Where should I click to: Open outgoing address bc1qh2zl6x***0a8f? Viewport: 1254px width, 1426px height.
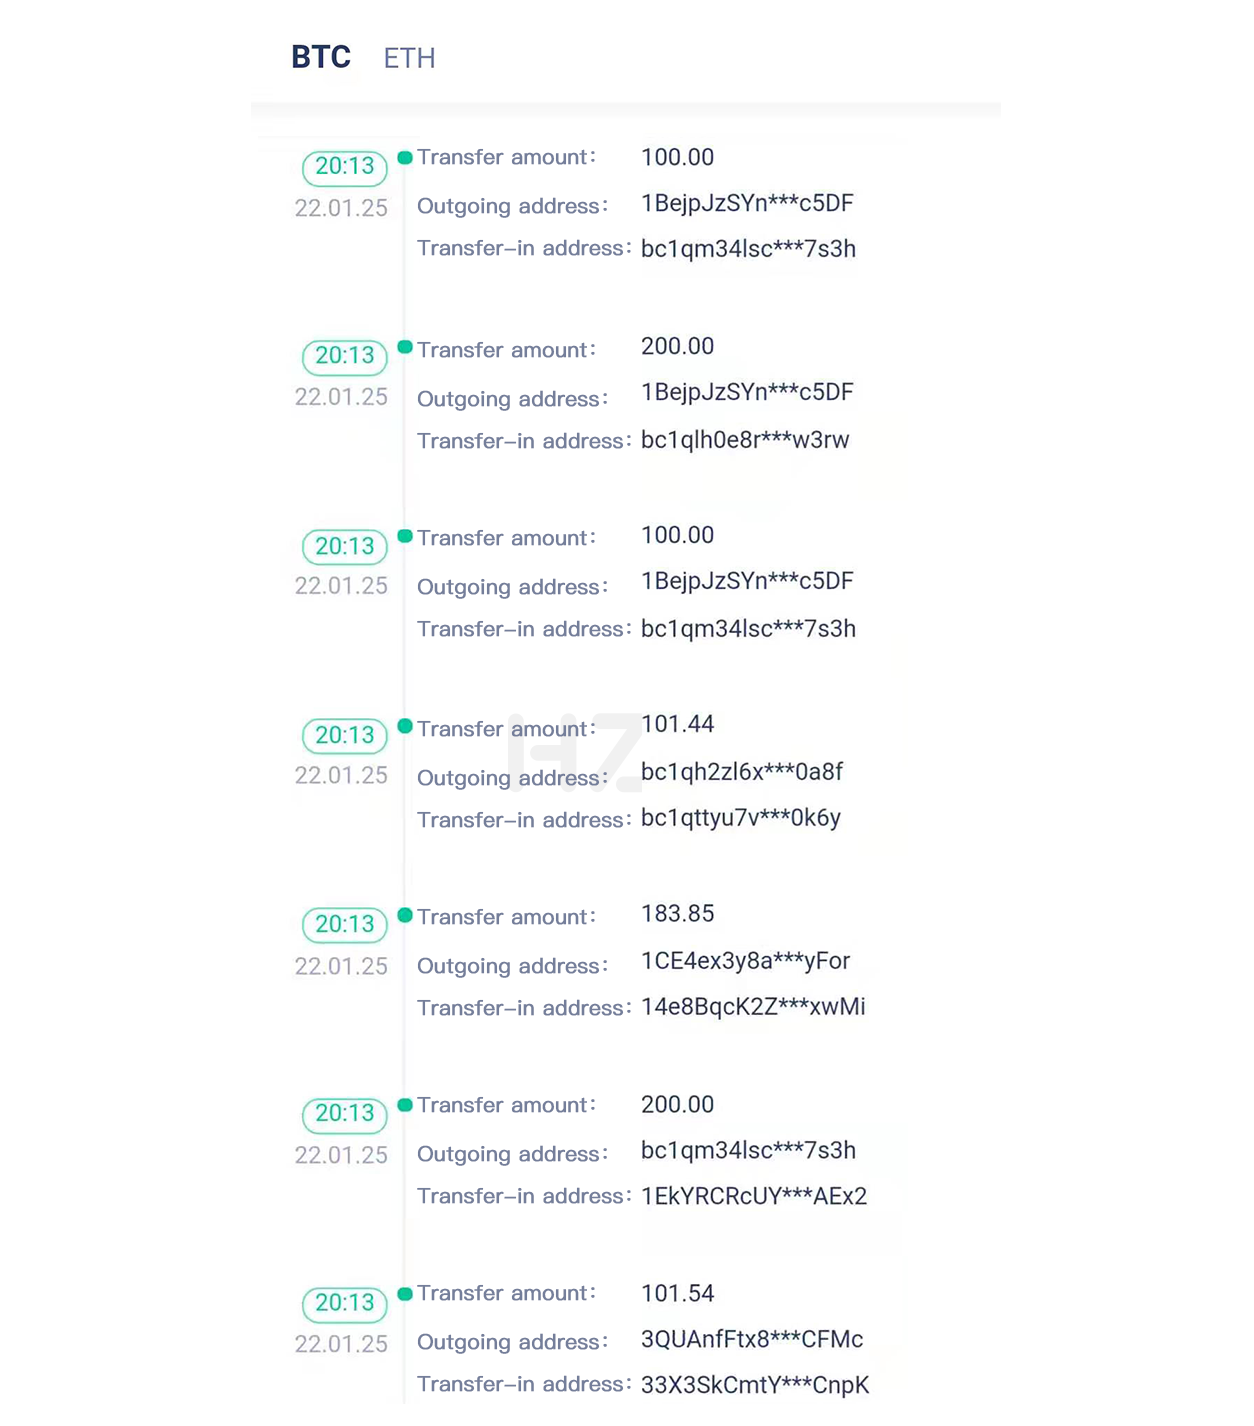coord(742,772)
